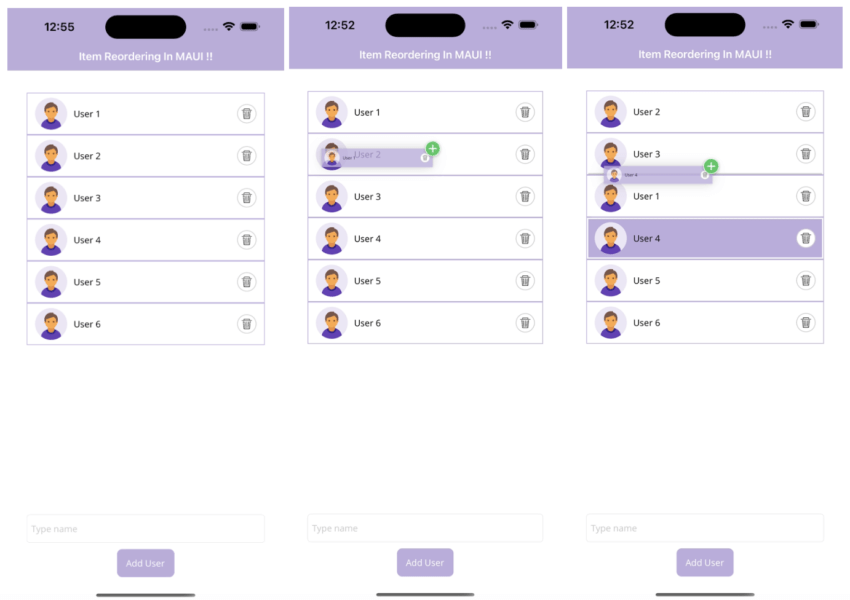The width and height of the screenshot is (850, 600).
Task: Click the Type name input field
Action: [145, 528]
